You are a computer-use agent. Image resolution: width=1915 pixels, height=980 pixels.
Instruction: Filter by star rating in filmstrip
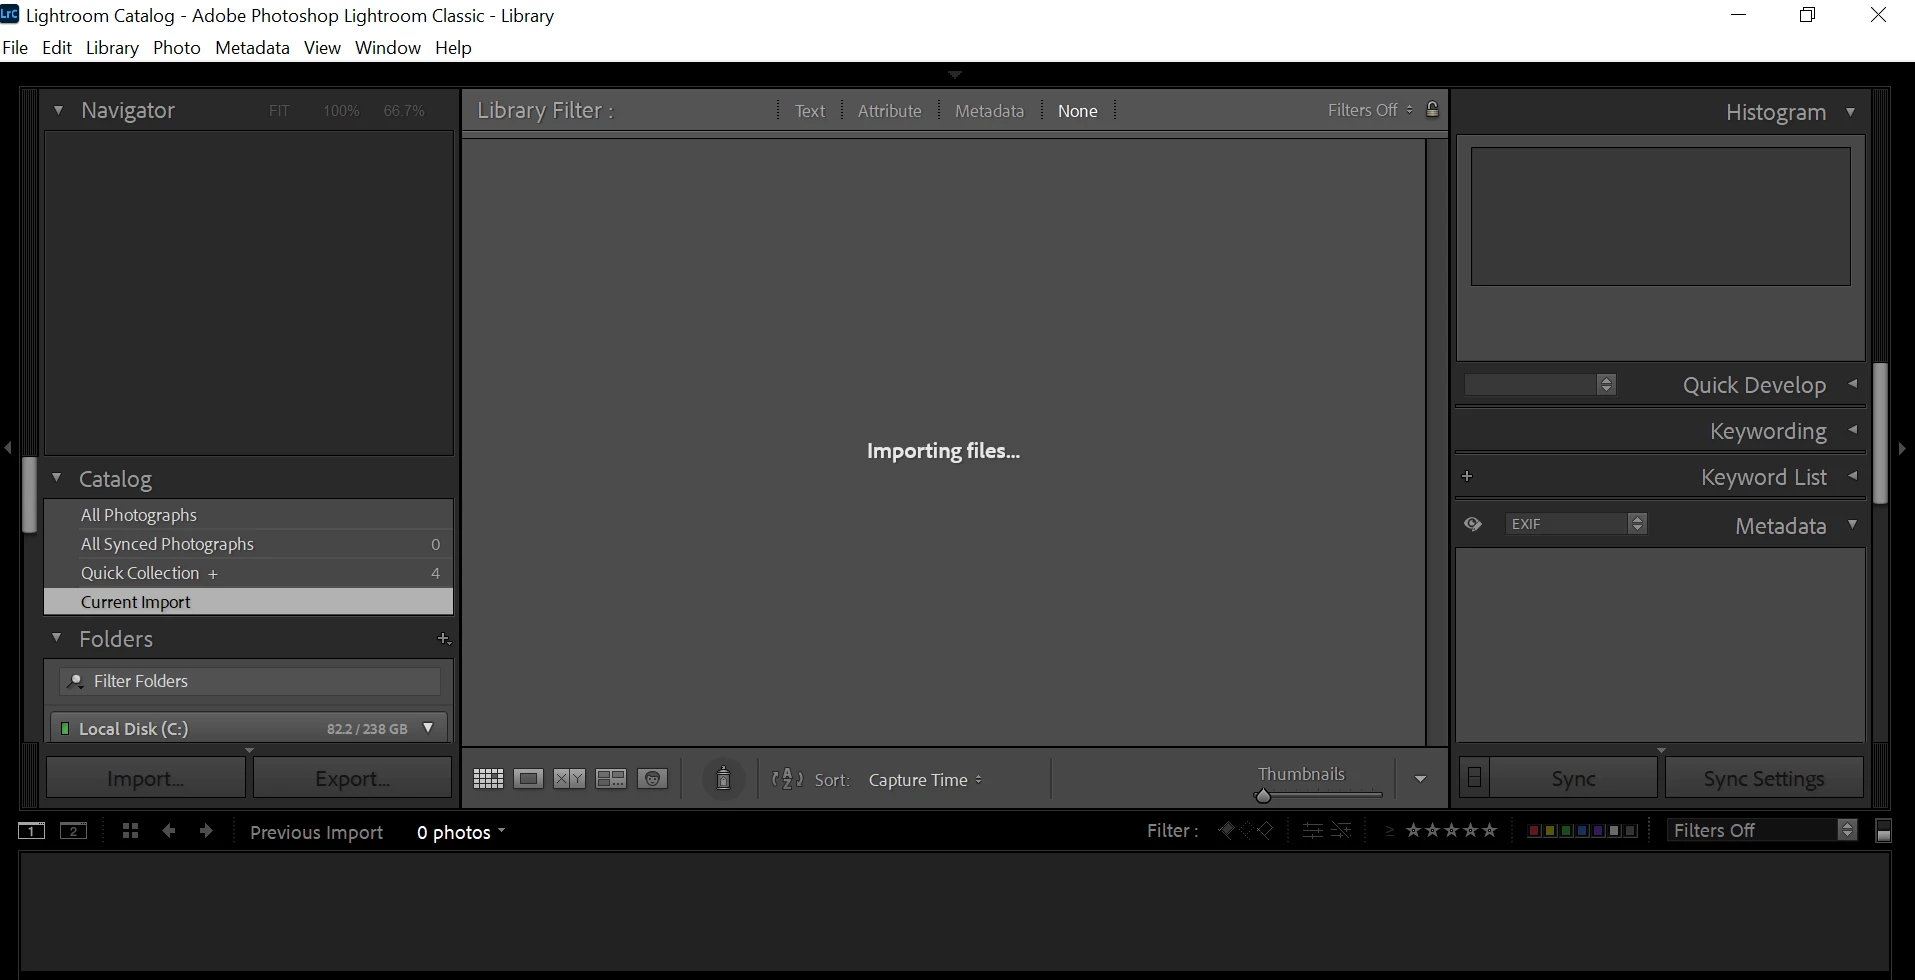[1452, 830]
